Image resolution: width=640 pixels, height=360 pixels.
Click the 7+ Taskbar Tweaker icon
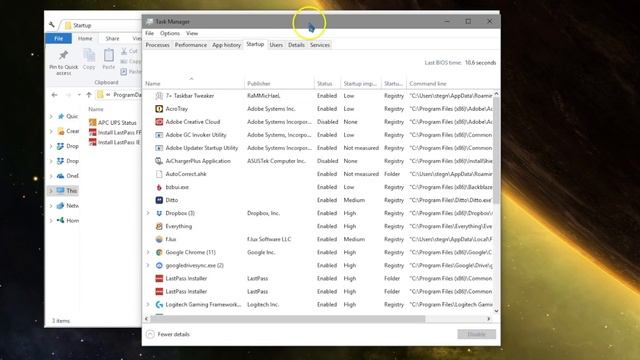coord(159,96)
